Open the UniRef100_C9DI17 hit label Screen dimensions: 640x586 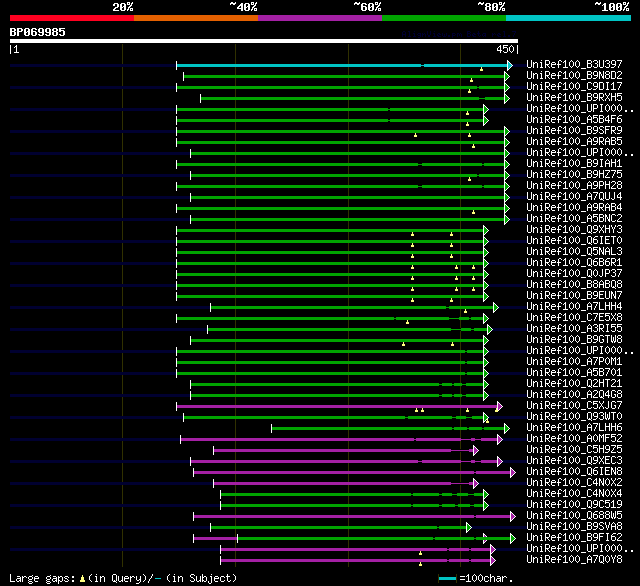(574, 86)
